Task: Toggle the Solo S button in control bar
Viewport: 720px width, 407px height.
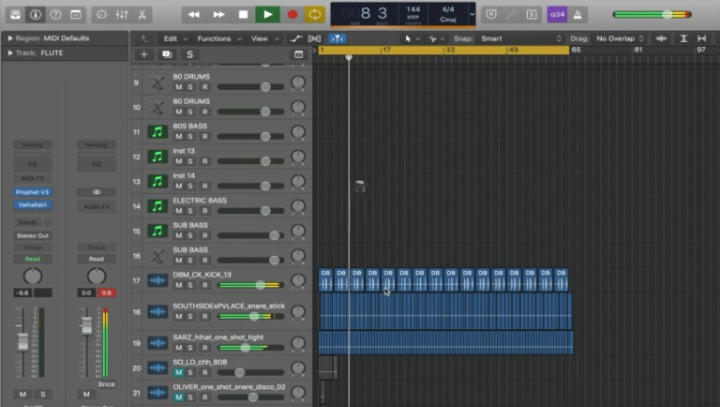Action: point(531,15)
